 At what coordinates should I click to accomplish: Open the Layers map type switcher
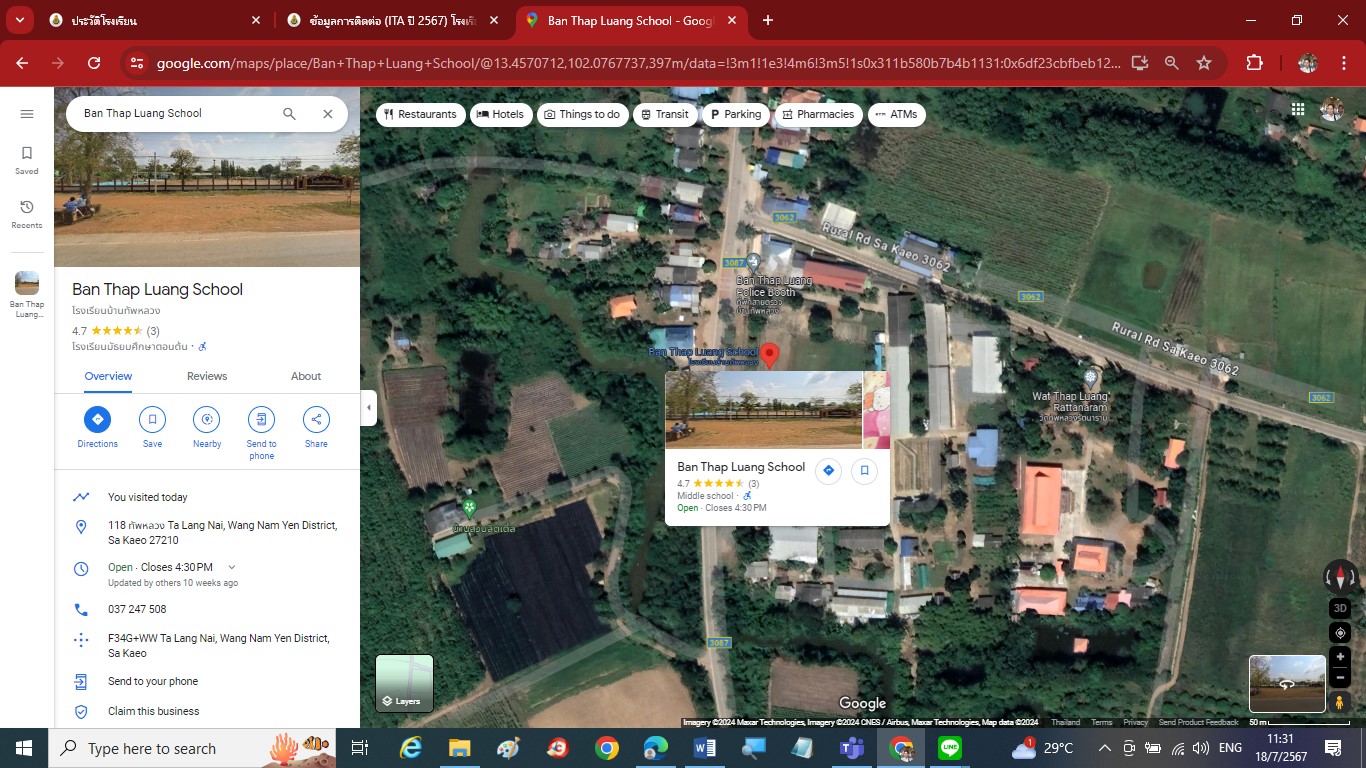(x=404, y=682)
